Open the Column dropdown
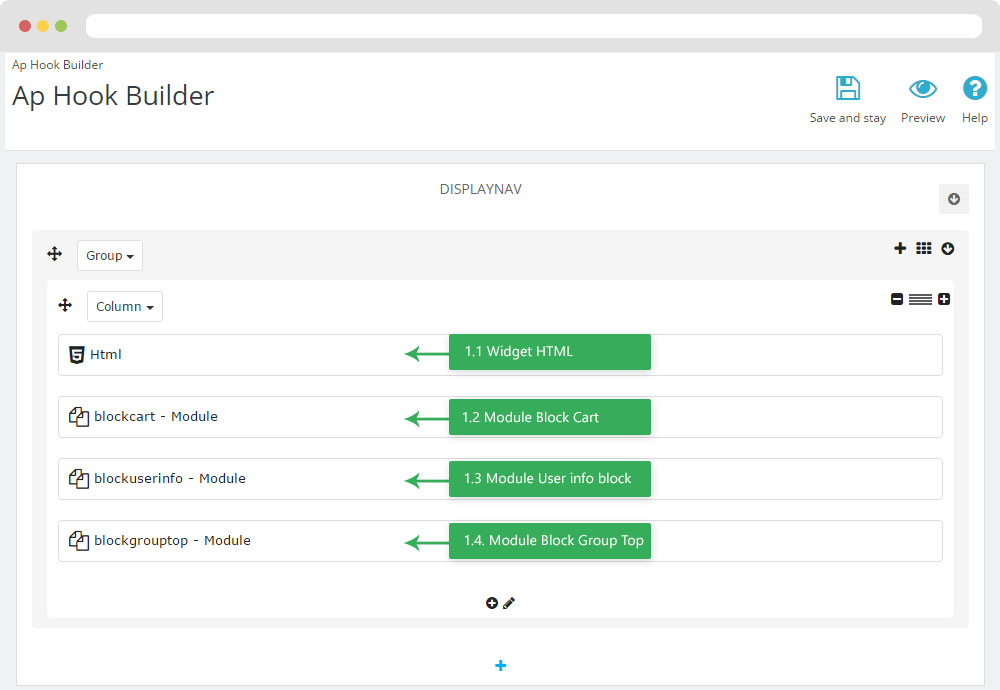The height and width of the screenshot is (690, 1000). point(125,306)
